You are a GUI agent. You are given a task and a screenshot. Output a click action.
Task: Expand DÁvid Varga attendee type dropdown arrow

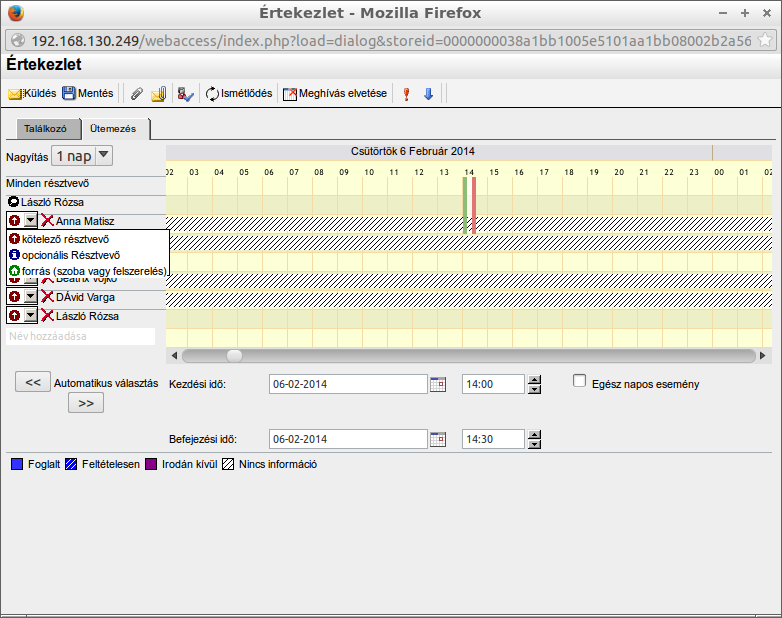pos(30,297)
